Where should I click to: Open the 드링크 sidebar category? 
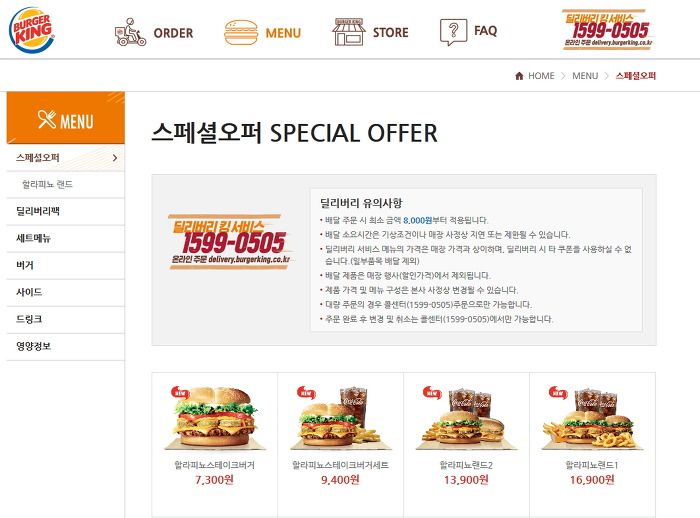click(x=29, y=319)
